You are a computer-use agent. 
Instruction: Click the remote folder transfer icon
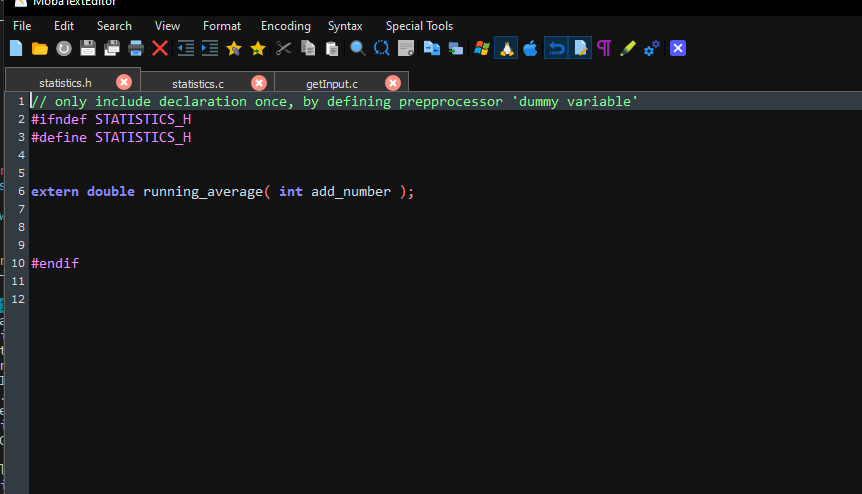[456, 48]
